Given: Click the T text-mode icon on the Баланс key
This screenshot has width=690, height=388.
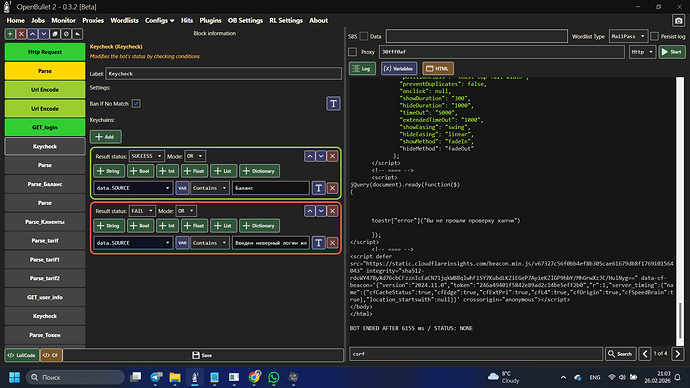Looking at the screenshot, I should (319, 188).
